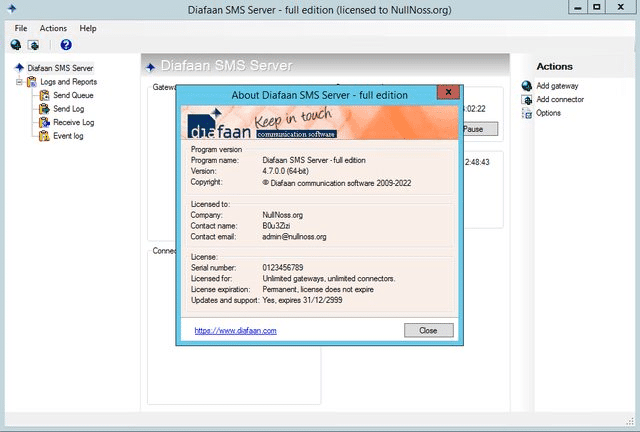
Task: Click the About dialog title bar text
Action: coord(320,95)
